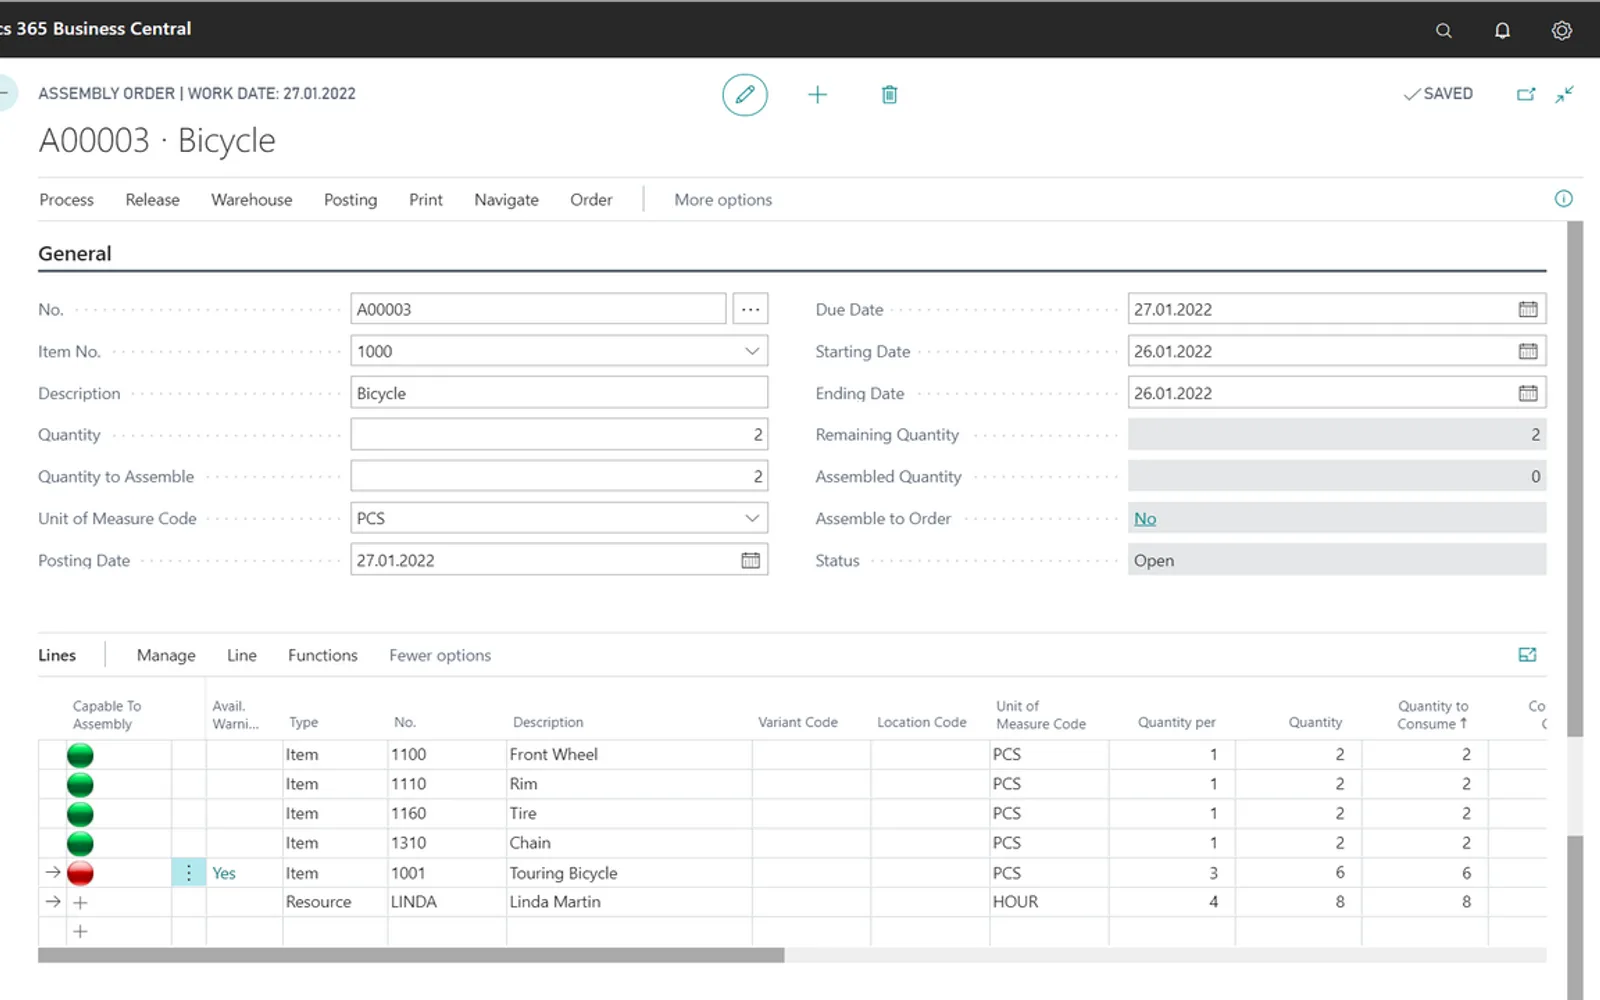Click green status icon for Chain line
Image resolution: width=1600 pixels, height=1000 pixels.
click(80, 843)
